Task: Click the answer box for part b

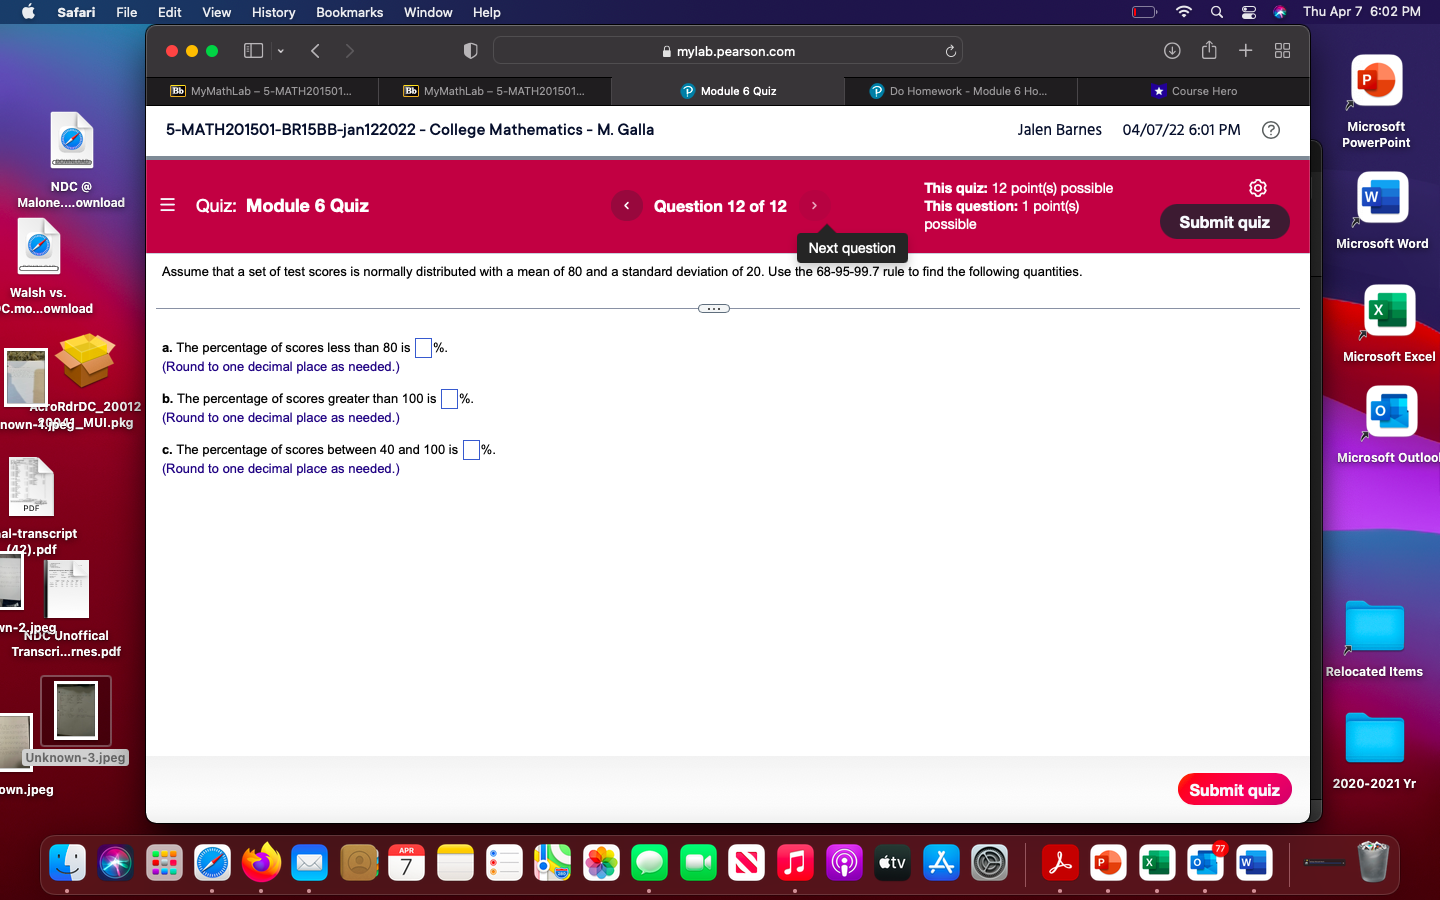Action: 449,399
